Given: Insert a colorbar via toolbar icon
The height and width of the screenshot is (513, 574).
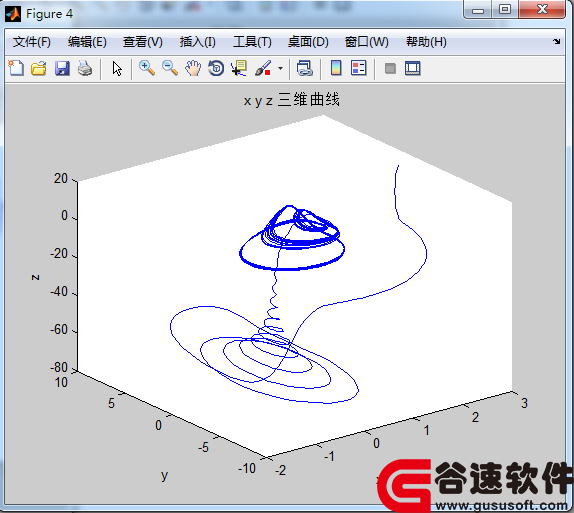Looking at the screenshot, I should [x=336, y=68].
